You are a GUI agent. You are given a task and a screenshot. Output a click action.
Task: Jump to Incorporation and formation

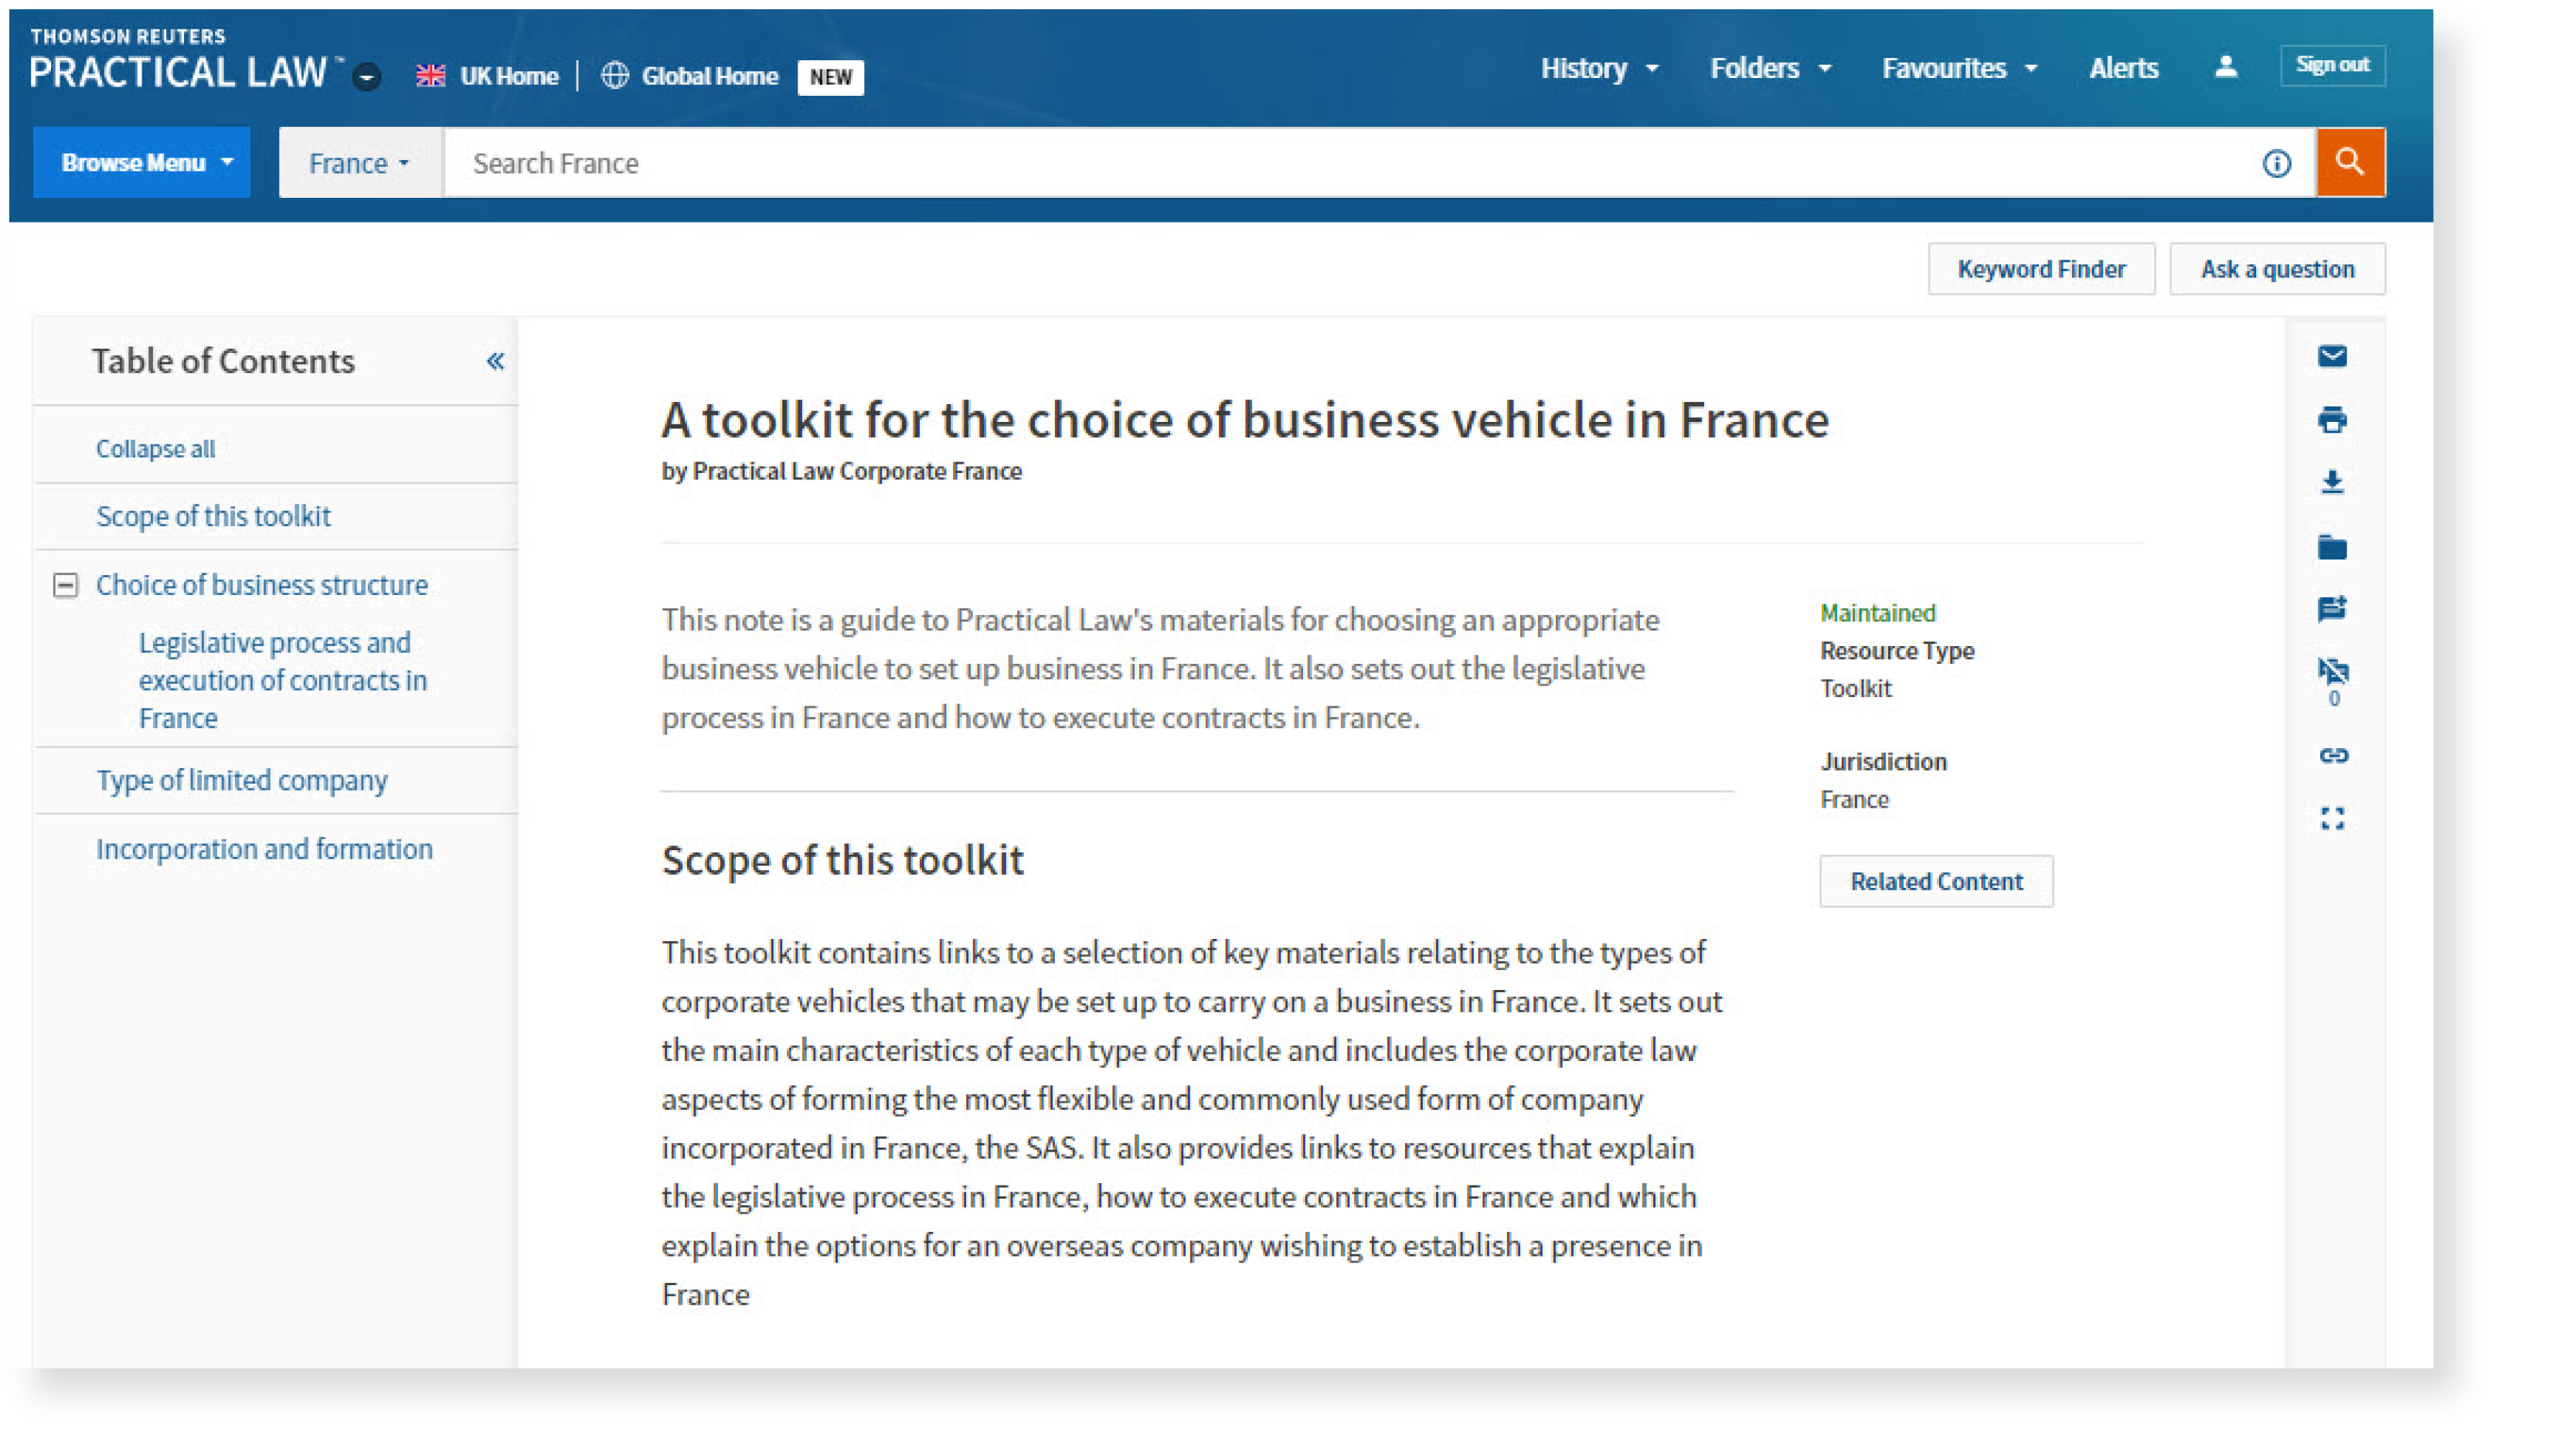tap(264, 849)
